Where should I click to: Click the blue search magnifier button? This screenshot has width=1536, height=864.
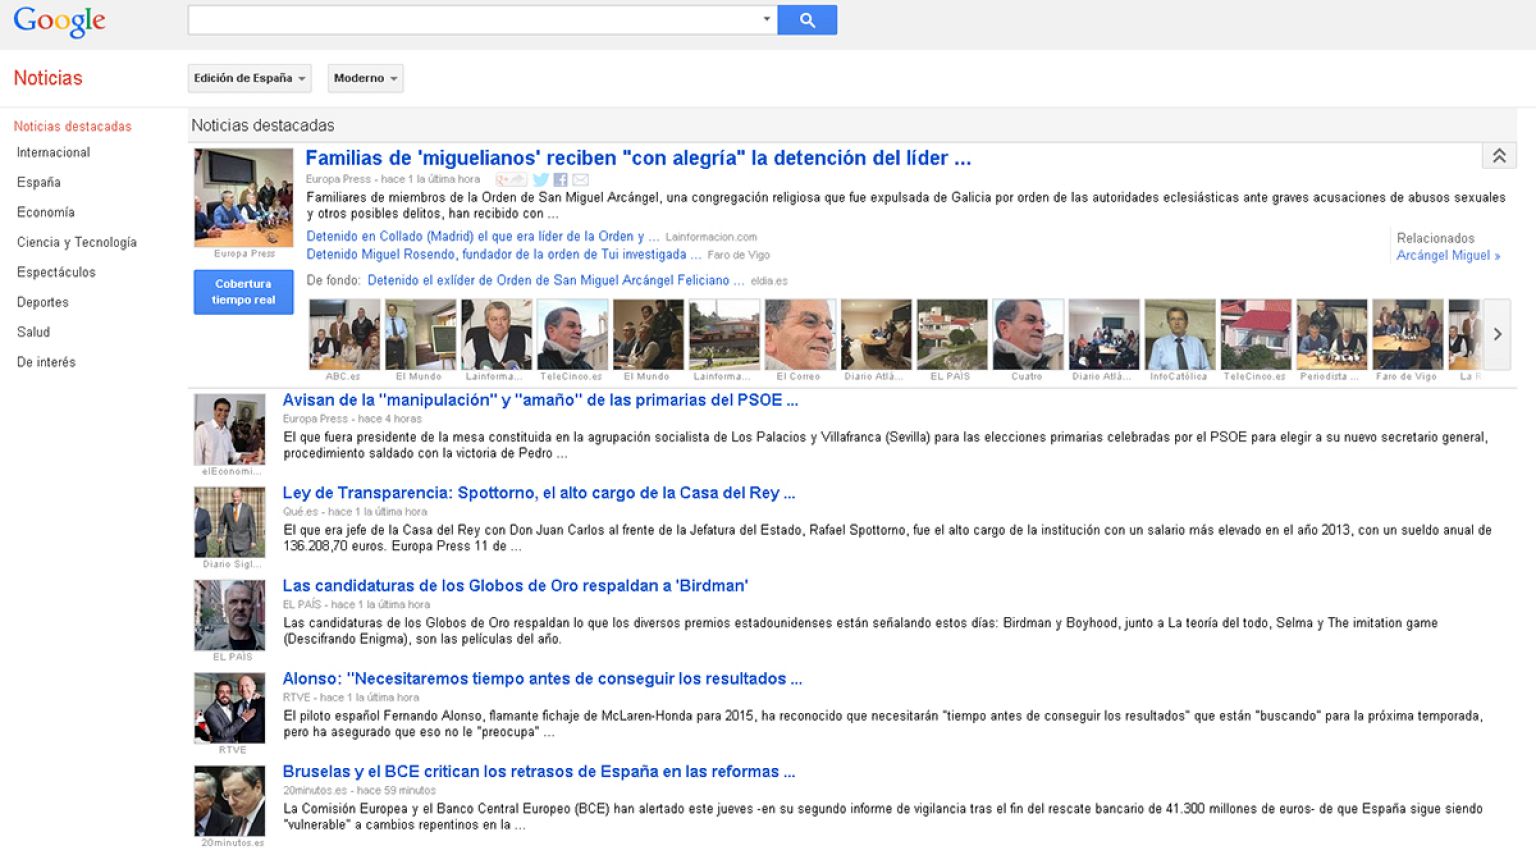point(807,20)
